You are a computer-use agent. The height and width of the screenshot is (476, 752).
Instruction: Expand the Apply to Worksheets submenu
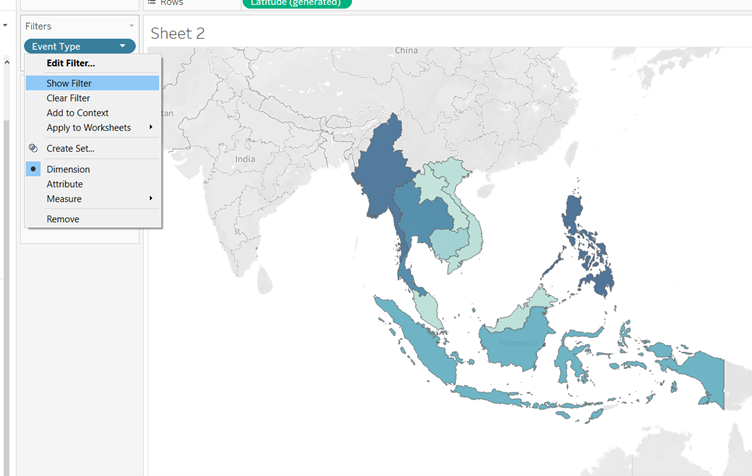(x=151, y=127)
